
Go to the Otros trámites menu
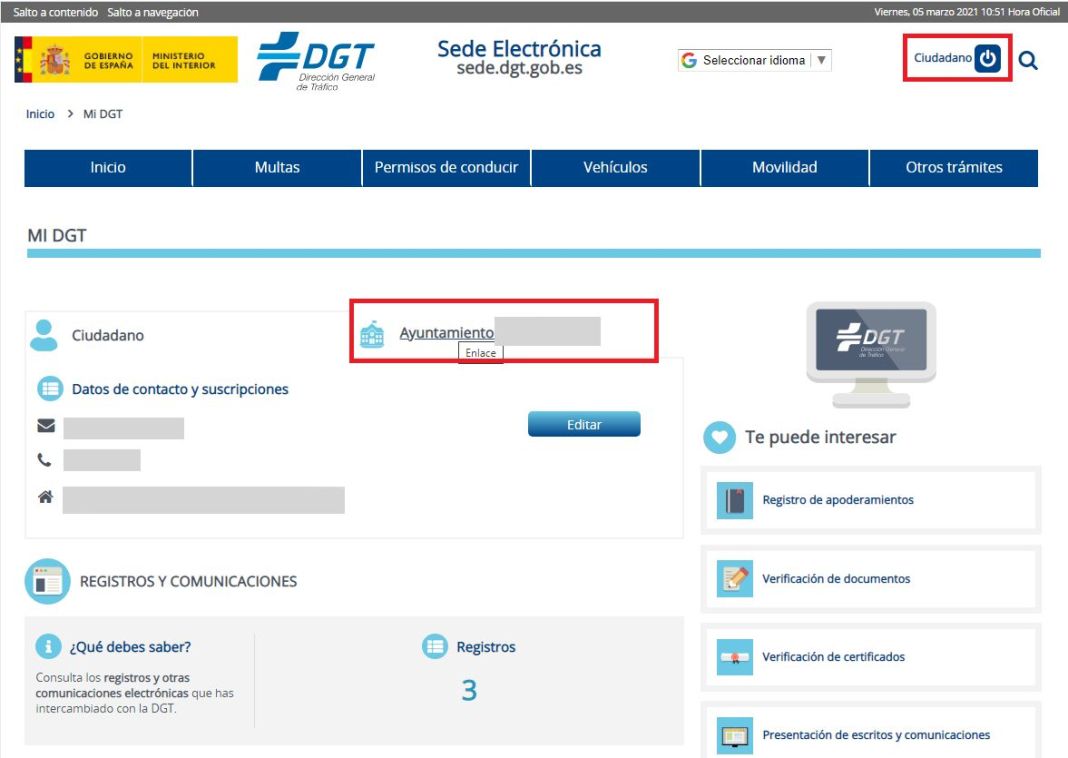pyautogui.click(x=953, y=168)
